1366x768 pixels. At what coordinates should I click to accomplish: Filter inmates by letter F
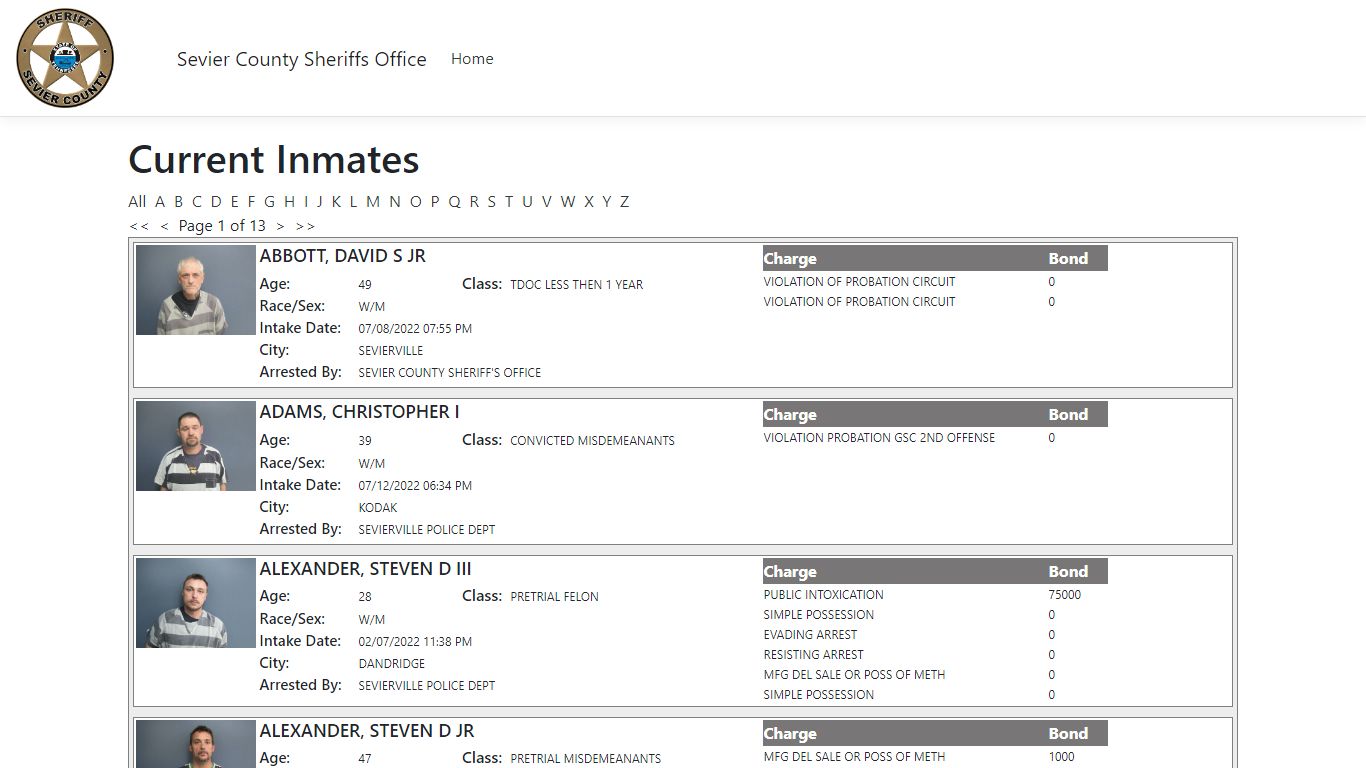252,201
